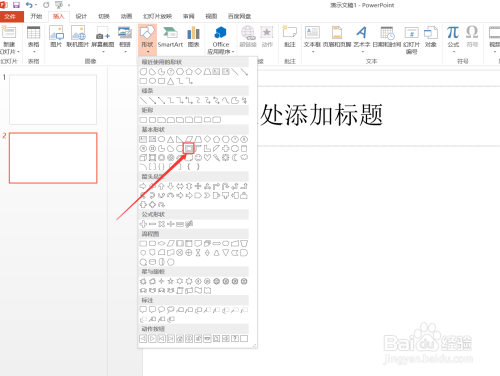Pick the Left-Right Arrow block shape
Screen dimensions: 500x376
click(180, 186)
